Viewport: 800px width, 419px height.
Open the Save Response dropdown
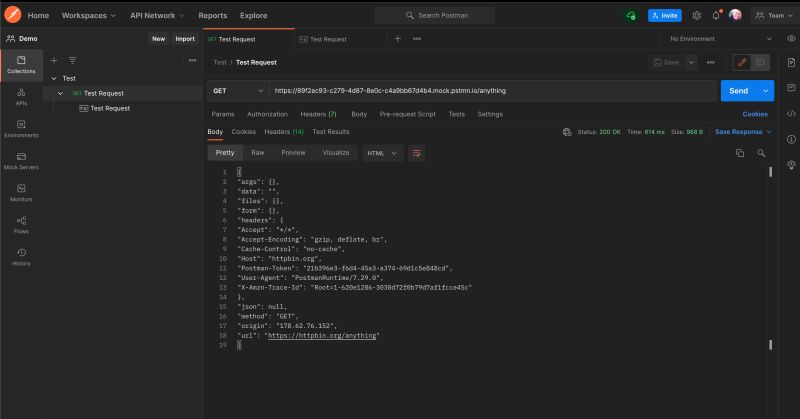(743, 132)
